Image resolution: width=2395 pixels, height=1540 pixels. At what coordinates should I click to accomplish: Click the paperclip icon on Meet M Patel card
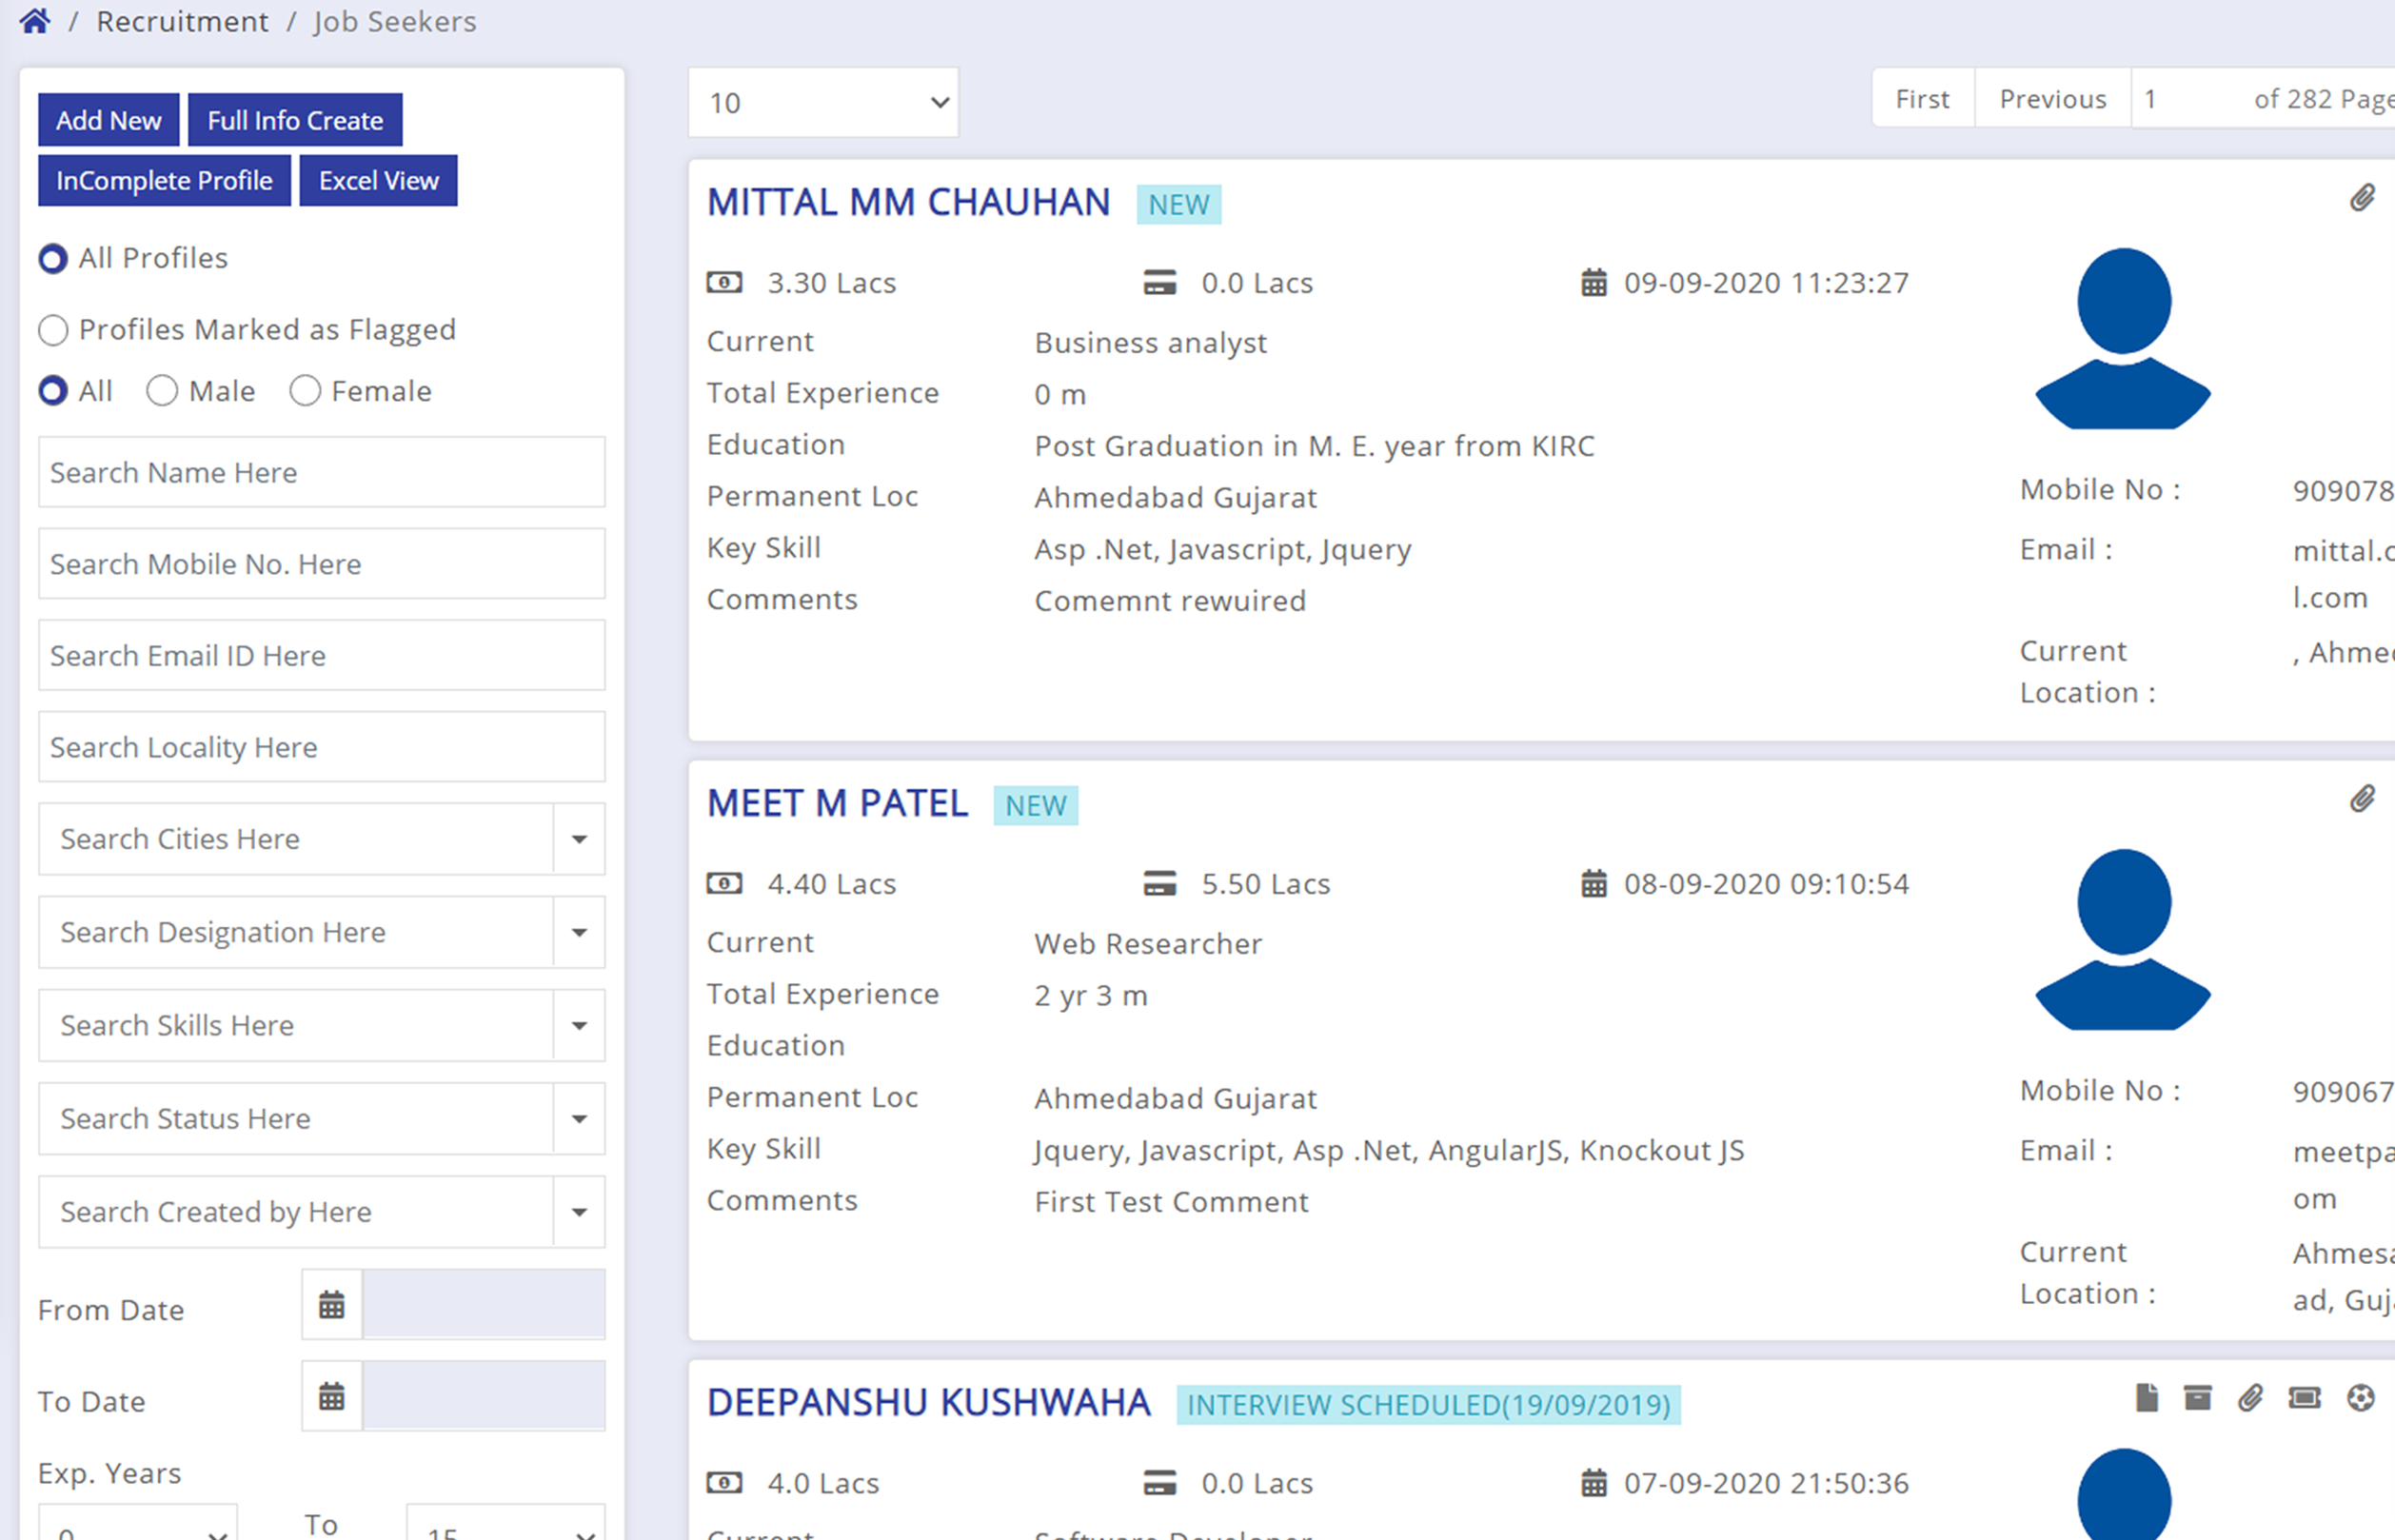point(2361,799)
